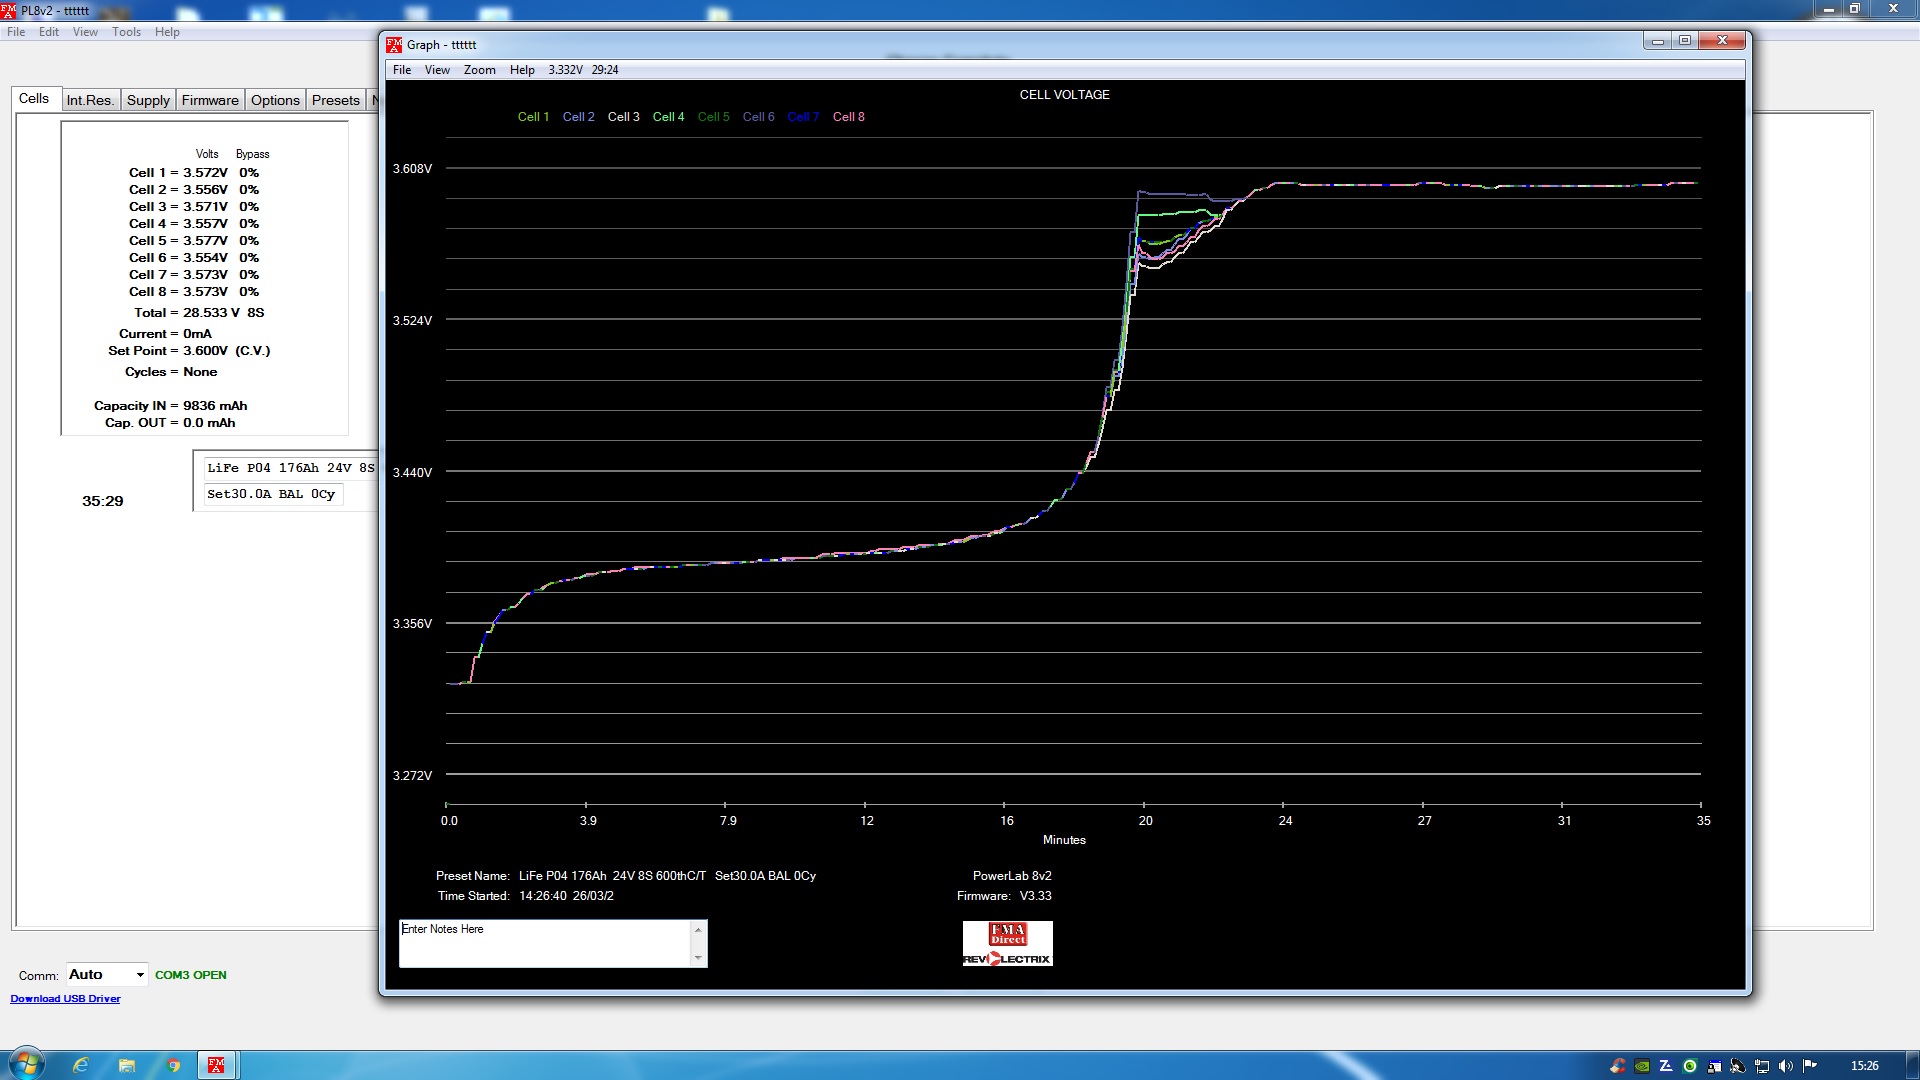Toggle the Cell 4 trace in the legend
This screenshot has width=1920, height=1080.
pos(668,117)
